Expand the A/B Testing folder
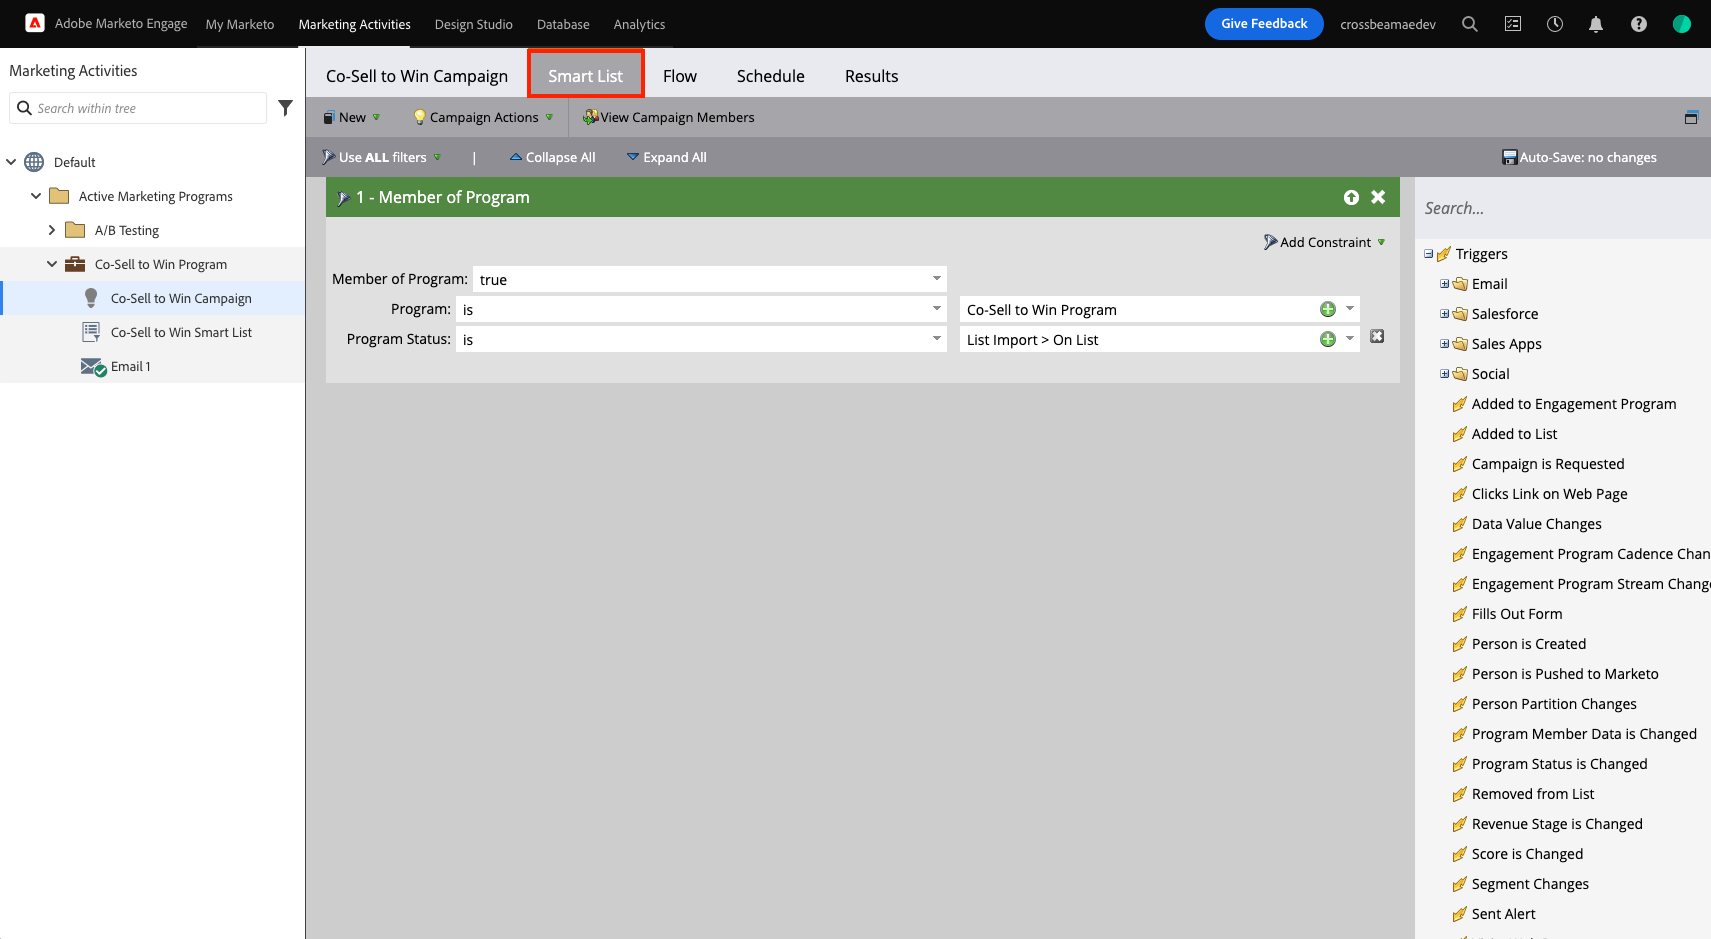This screenshot has height=939, width=1711. [x=52, y=230]
